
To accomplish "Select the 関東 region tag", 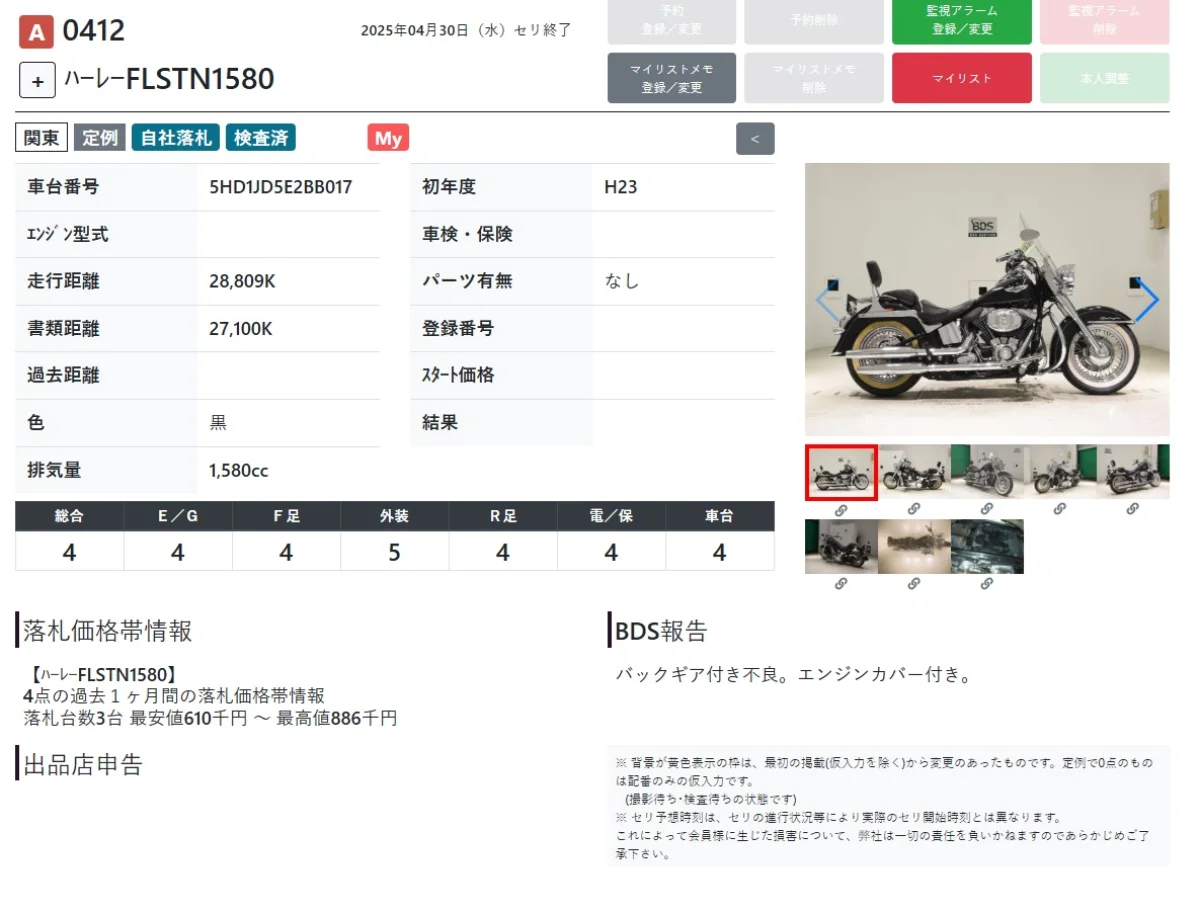I will [42, 138].
